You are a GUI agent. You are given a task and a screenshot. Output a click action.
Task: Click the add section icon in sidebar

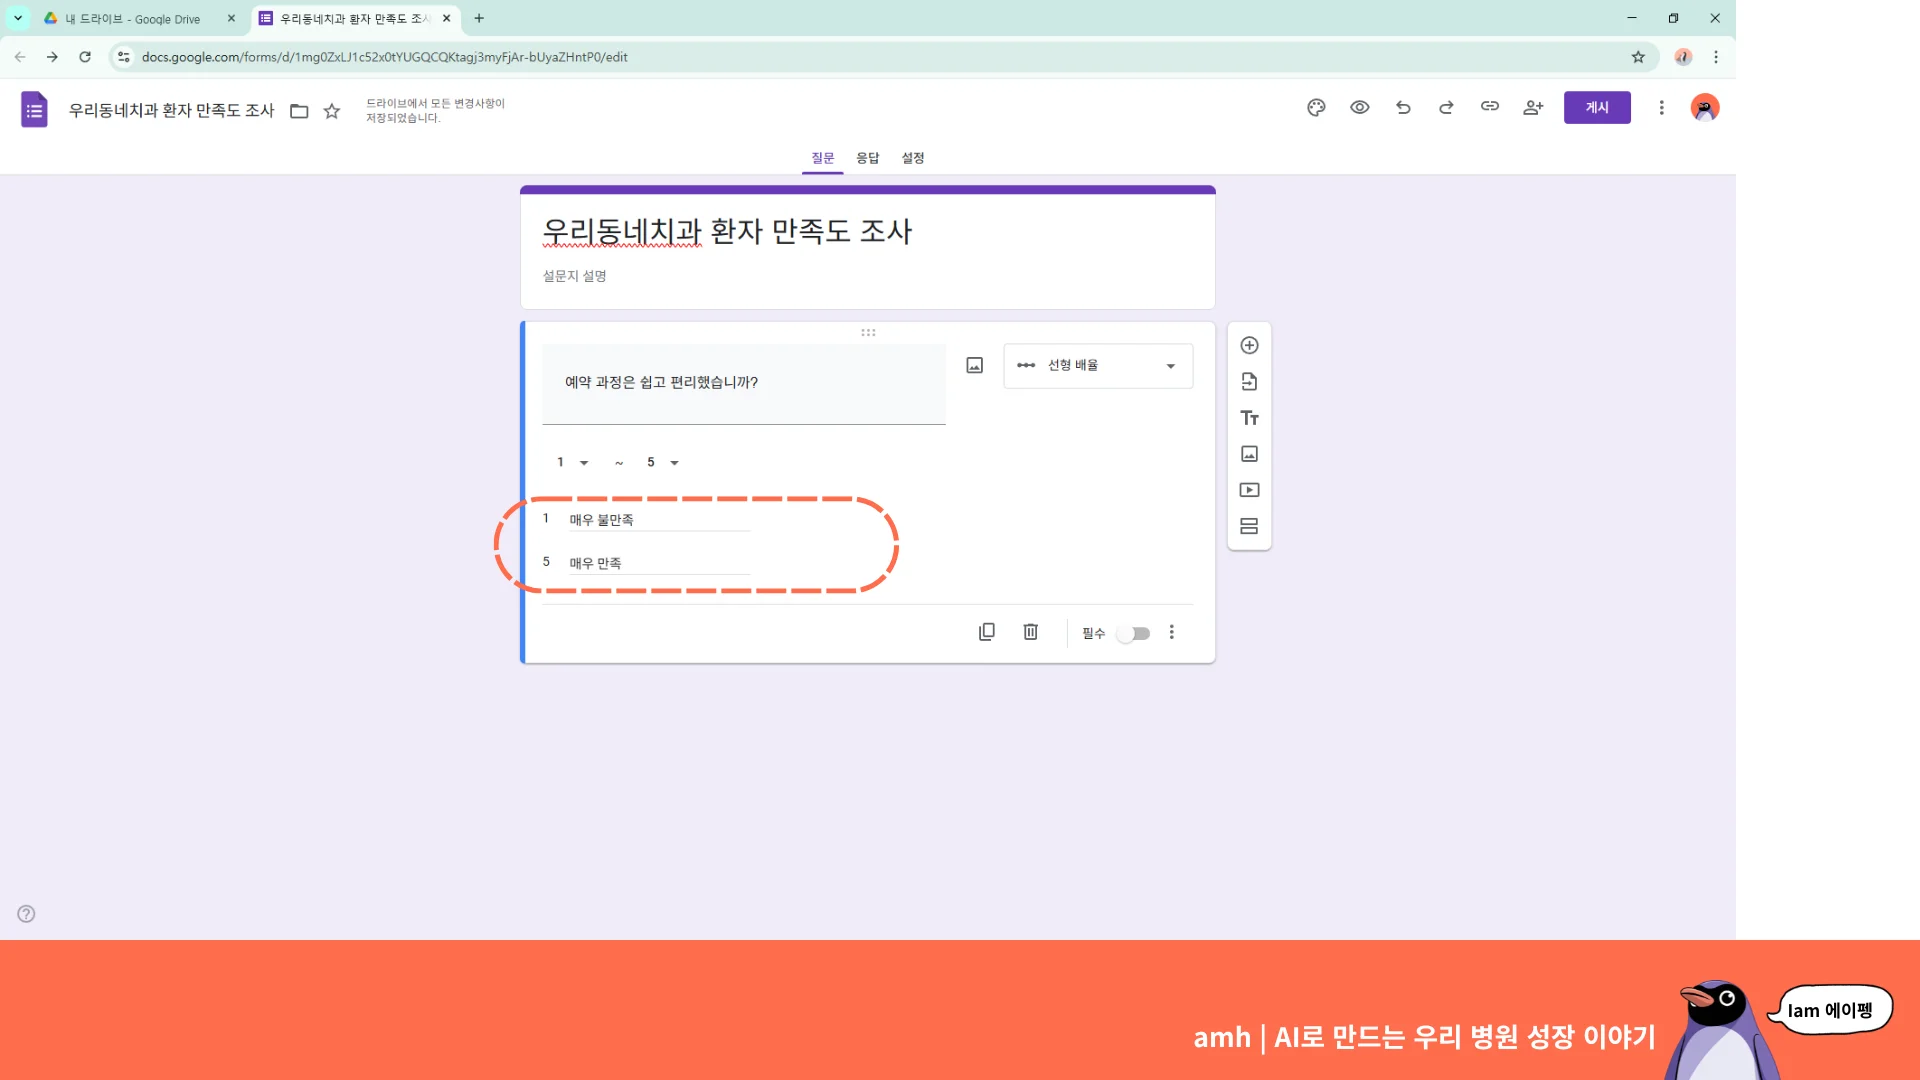click(1249, 525)
